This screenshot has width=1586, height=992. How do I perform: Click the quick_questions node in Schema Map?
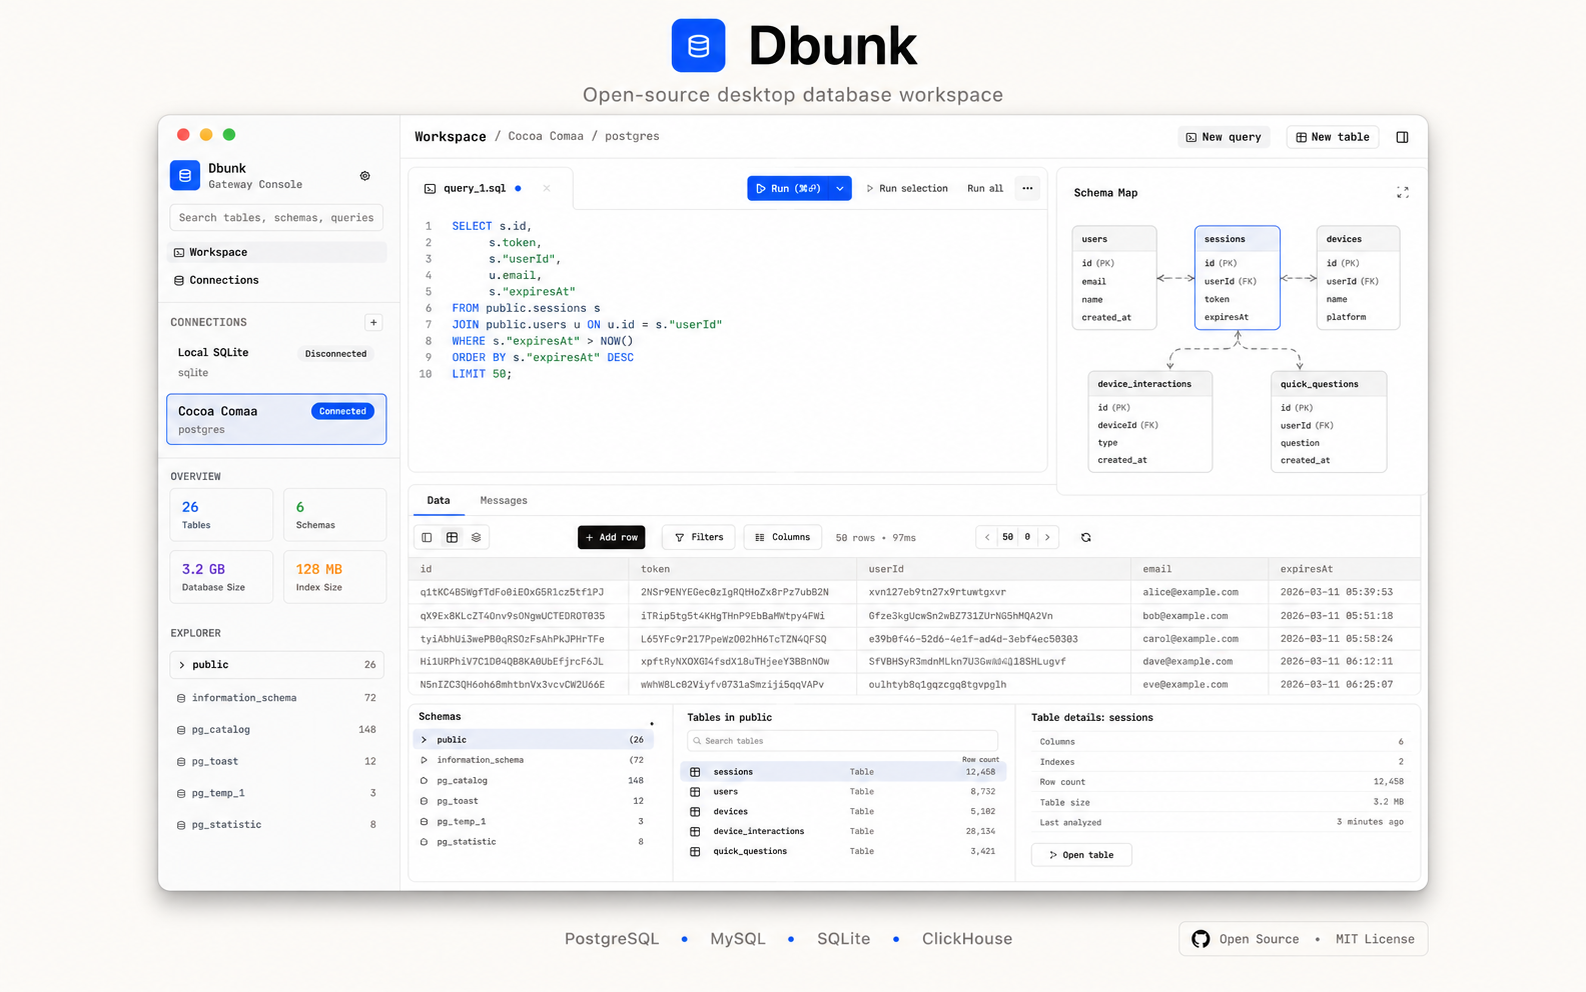(x=1329, y=422)
